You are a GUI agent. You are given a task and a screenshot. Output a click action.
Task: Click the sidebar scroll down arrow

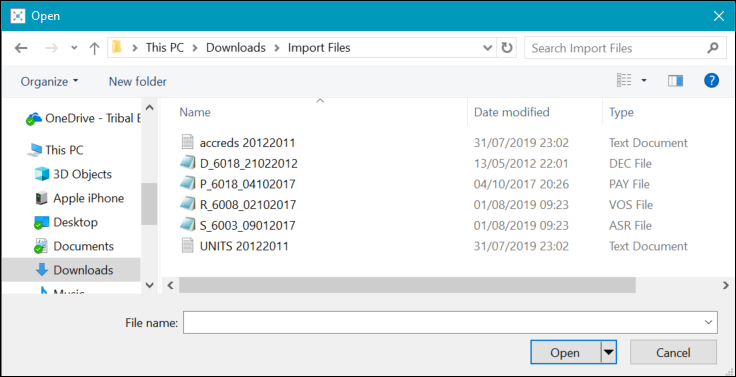149,285
